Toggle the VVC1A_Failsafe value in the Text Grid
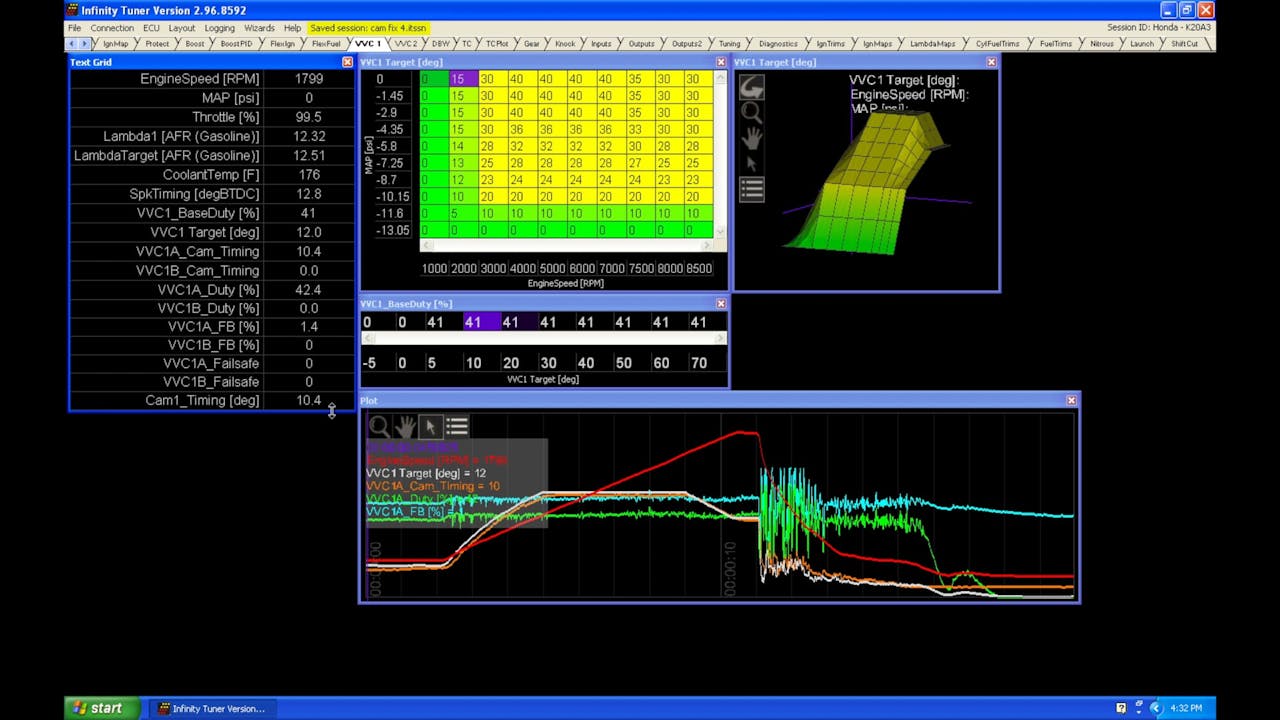 pos(308,363)
